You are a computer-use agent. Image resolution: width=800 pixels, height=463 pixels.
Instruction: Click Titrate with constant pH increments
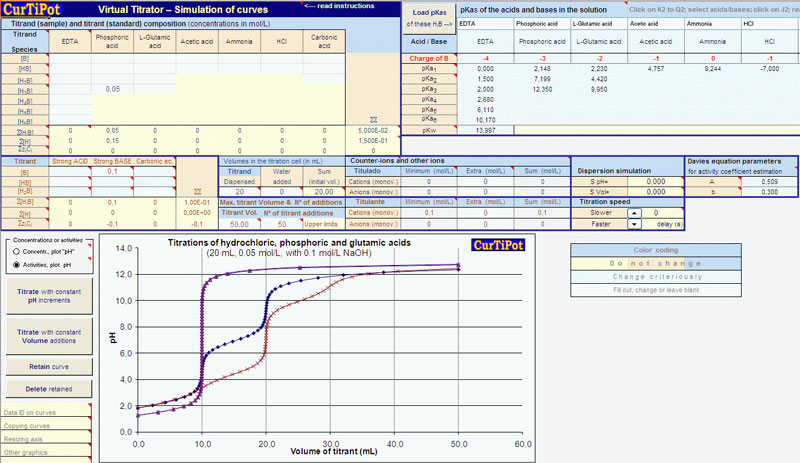(49, 296)
